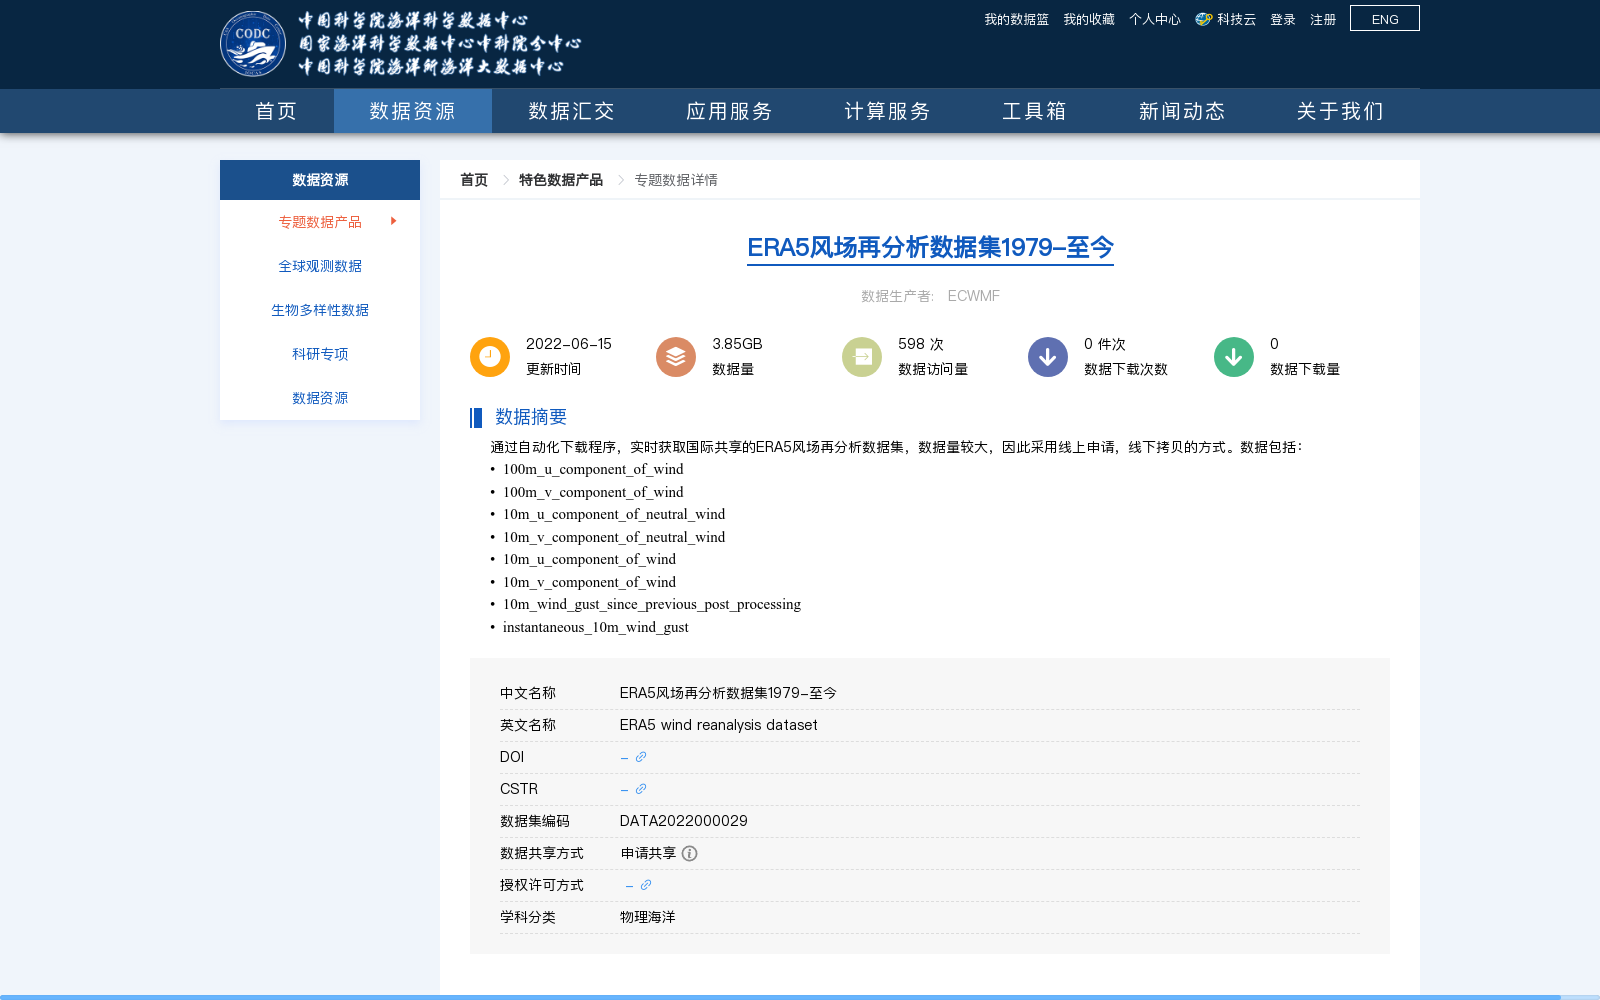Select 生物多样性数据 in the sidebar

(320, 310)
